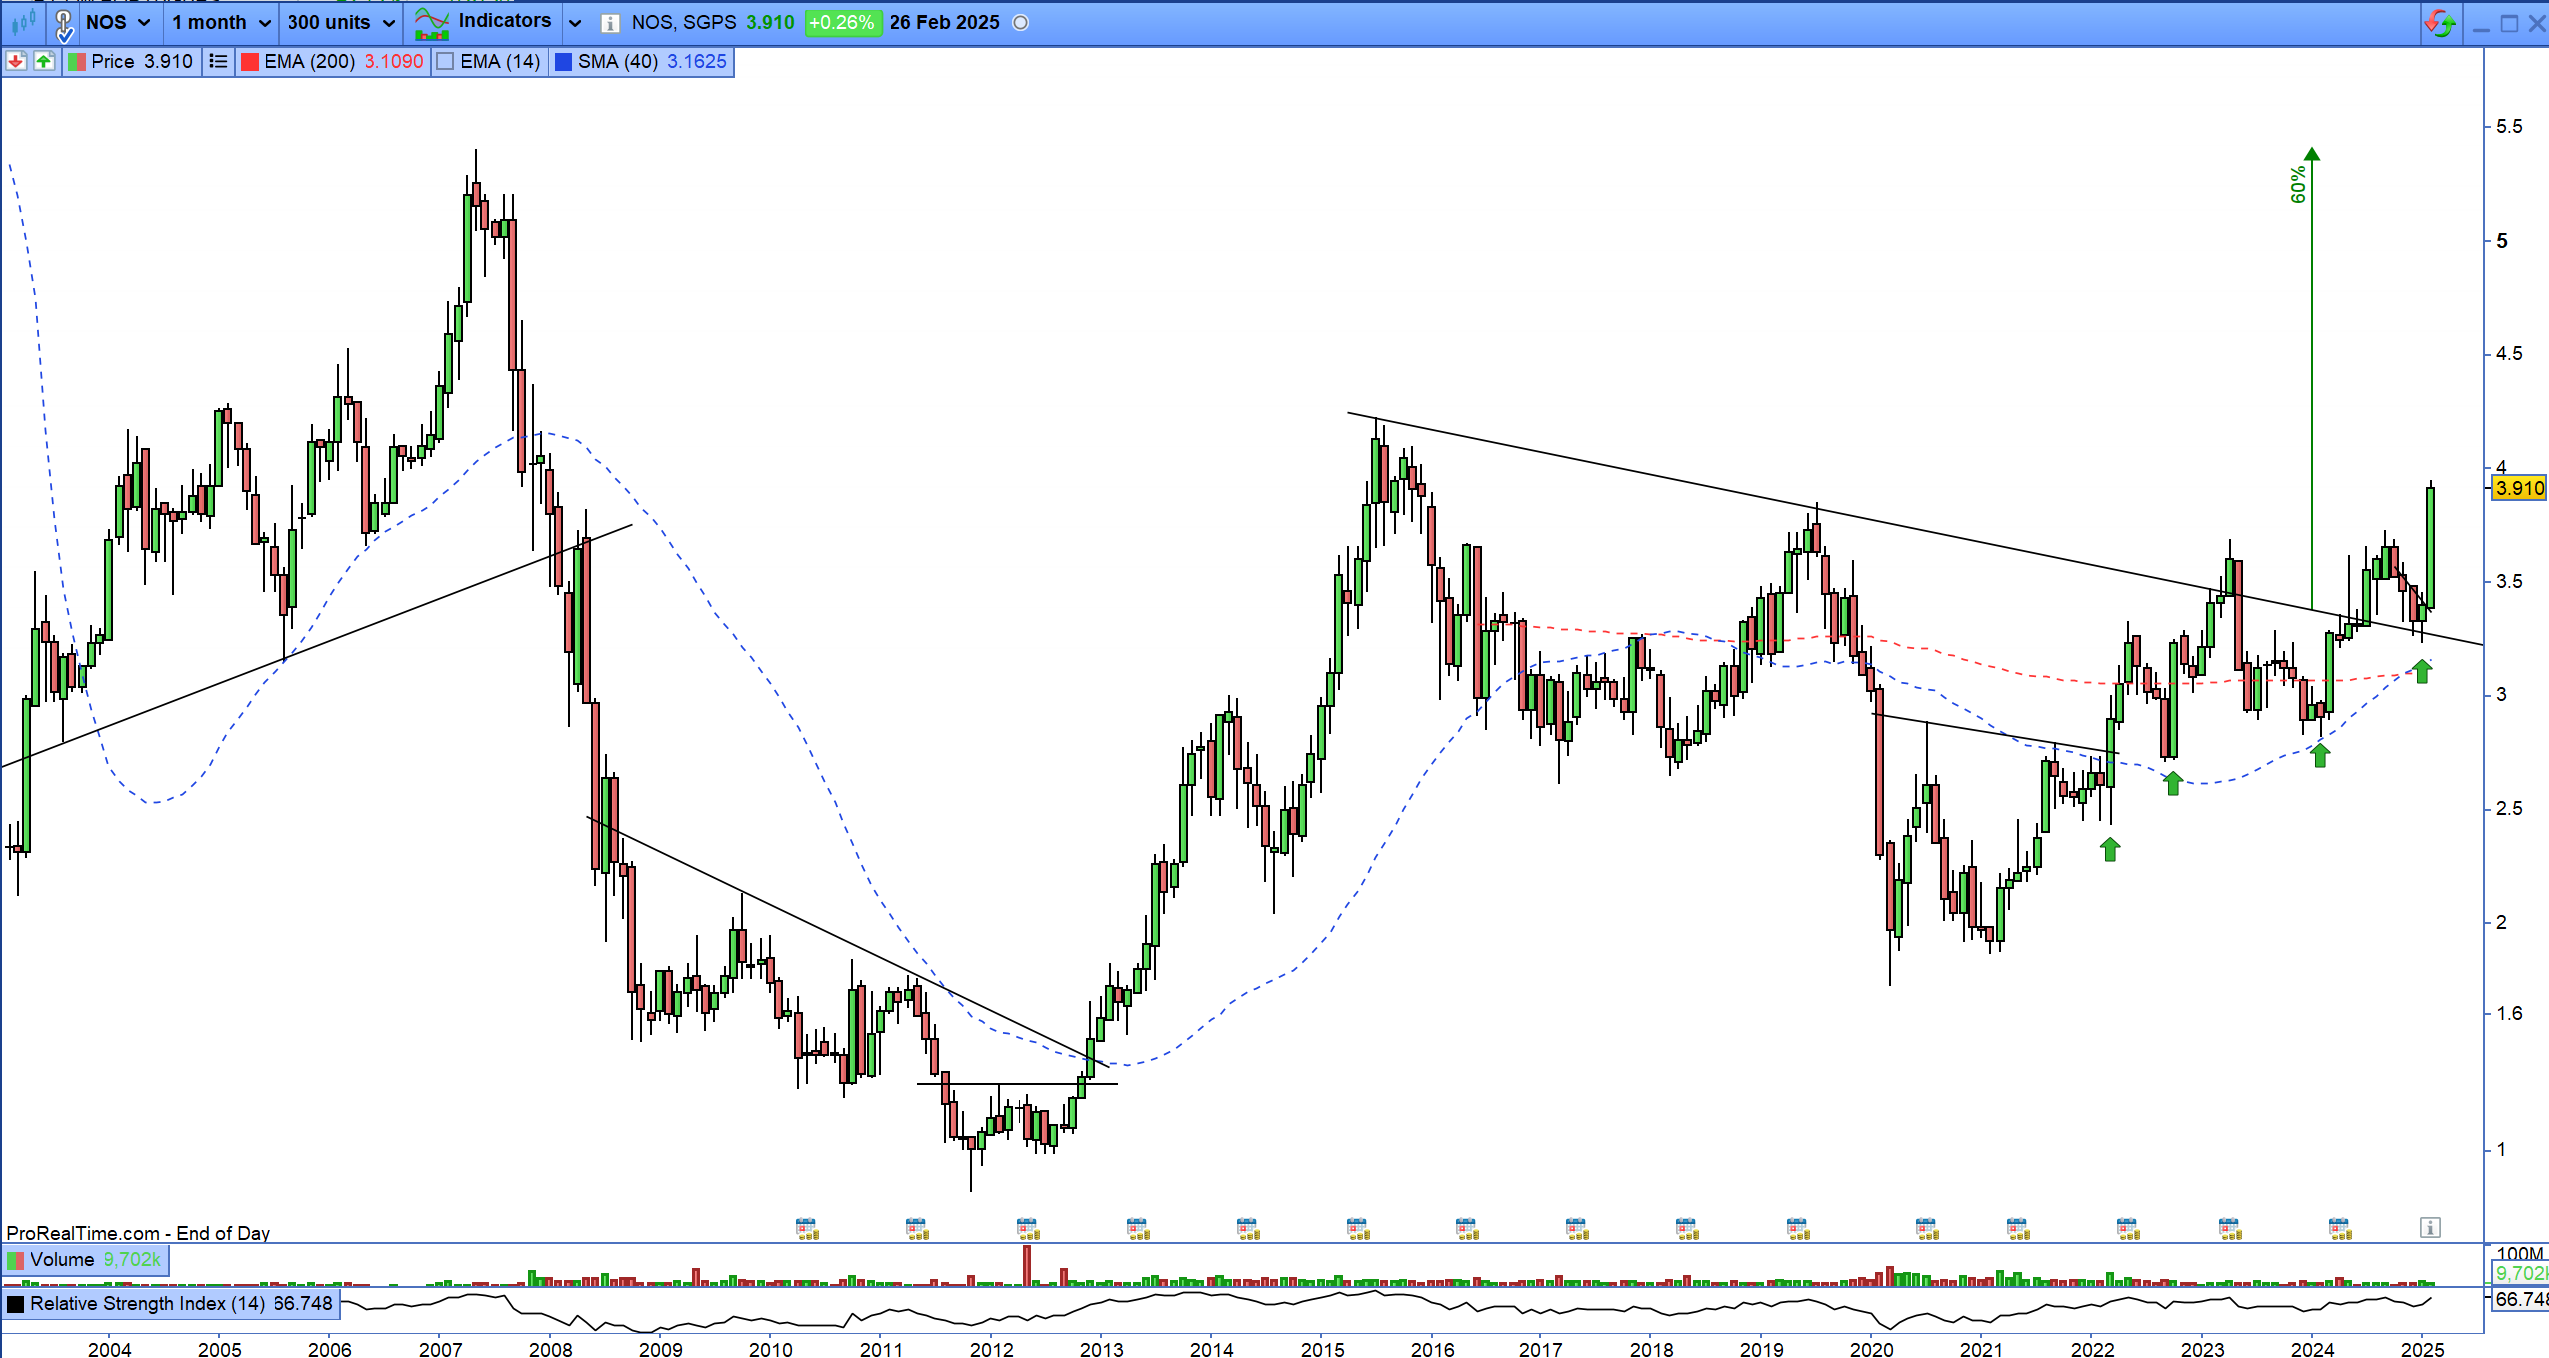The image size is (2549, 1358).
Task: Click the blue SMA (40) color swatch
Action: 563,61
